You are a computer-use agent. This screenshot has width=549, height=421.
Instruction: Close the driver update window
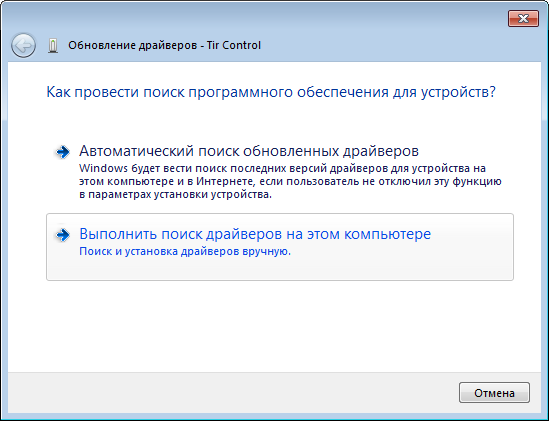point(523,19)
